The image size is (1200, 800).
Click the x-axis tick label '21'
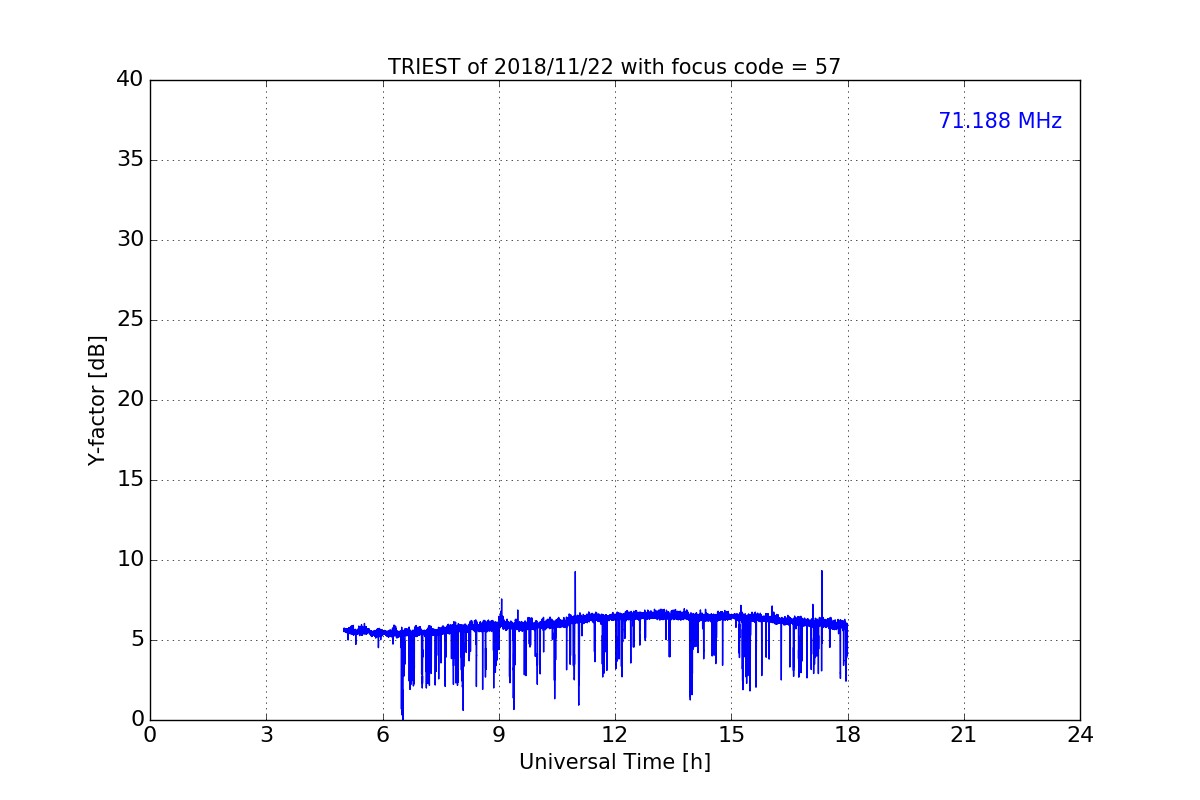click(964, 735)
